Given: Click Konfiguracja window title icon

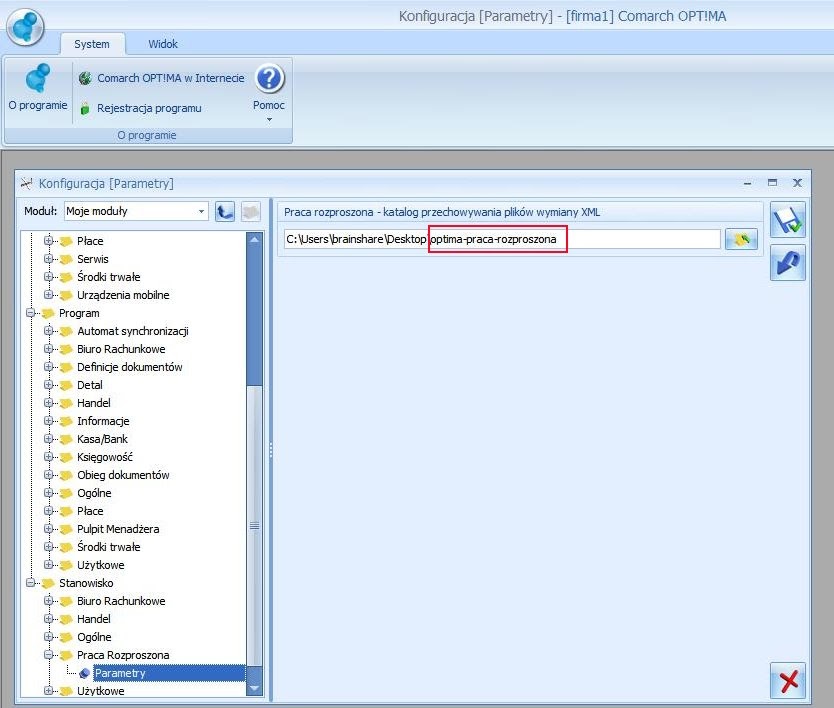Looking at the screenshot, I should tap(26, 184).
